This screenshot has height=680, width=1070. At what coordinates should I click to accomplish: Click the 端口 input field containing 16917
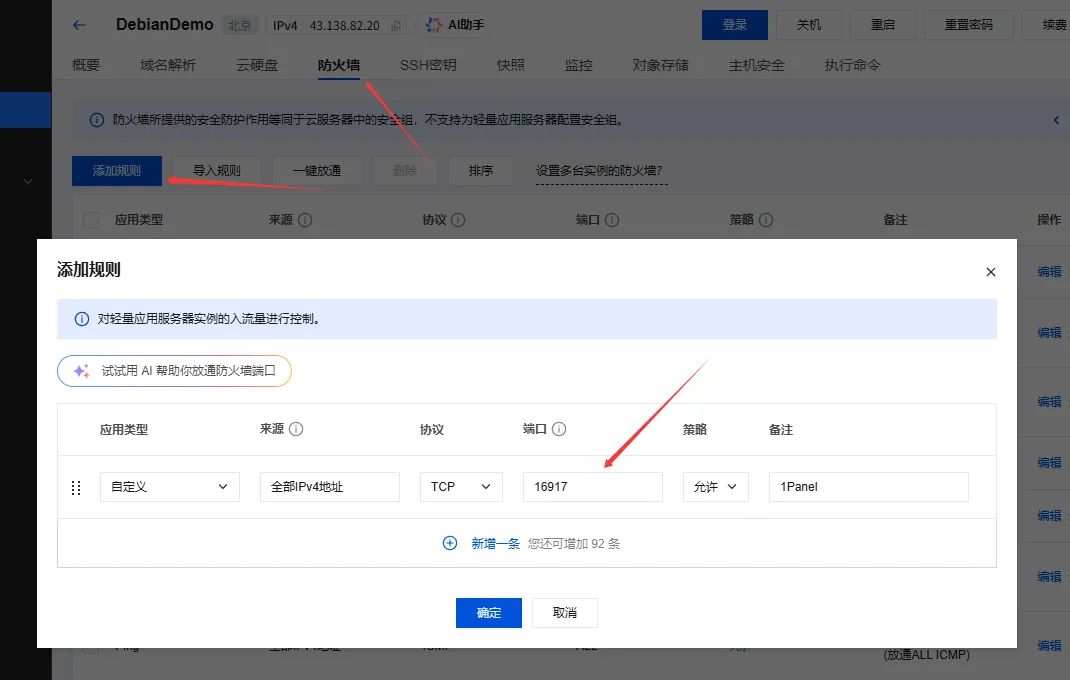click(592, 487)
